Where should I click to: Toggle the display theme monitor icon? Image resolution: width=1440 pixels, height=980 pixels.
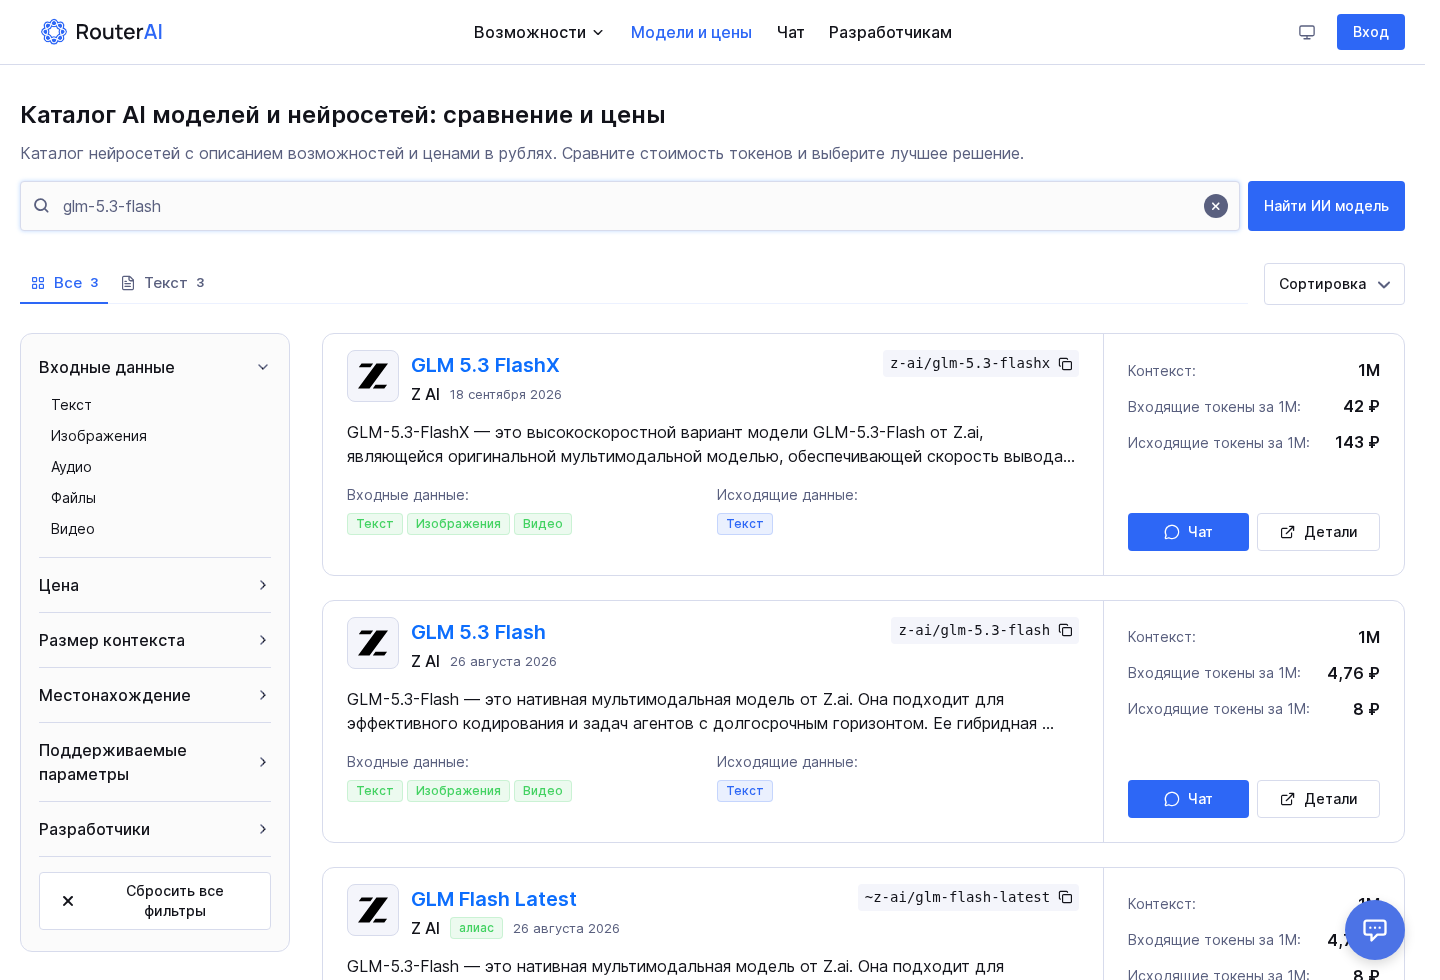coord(1307,32)
